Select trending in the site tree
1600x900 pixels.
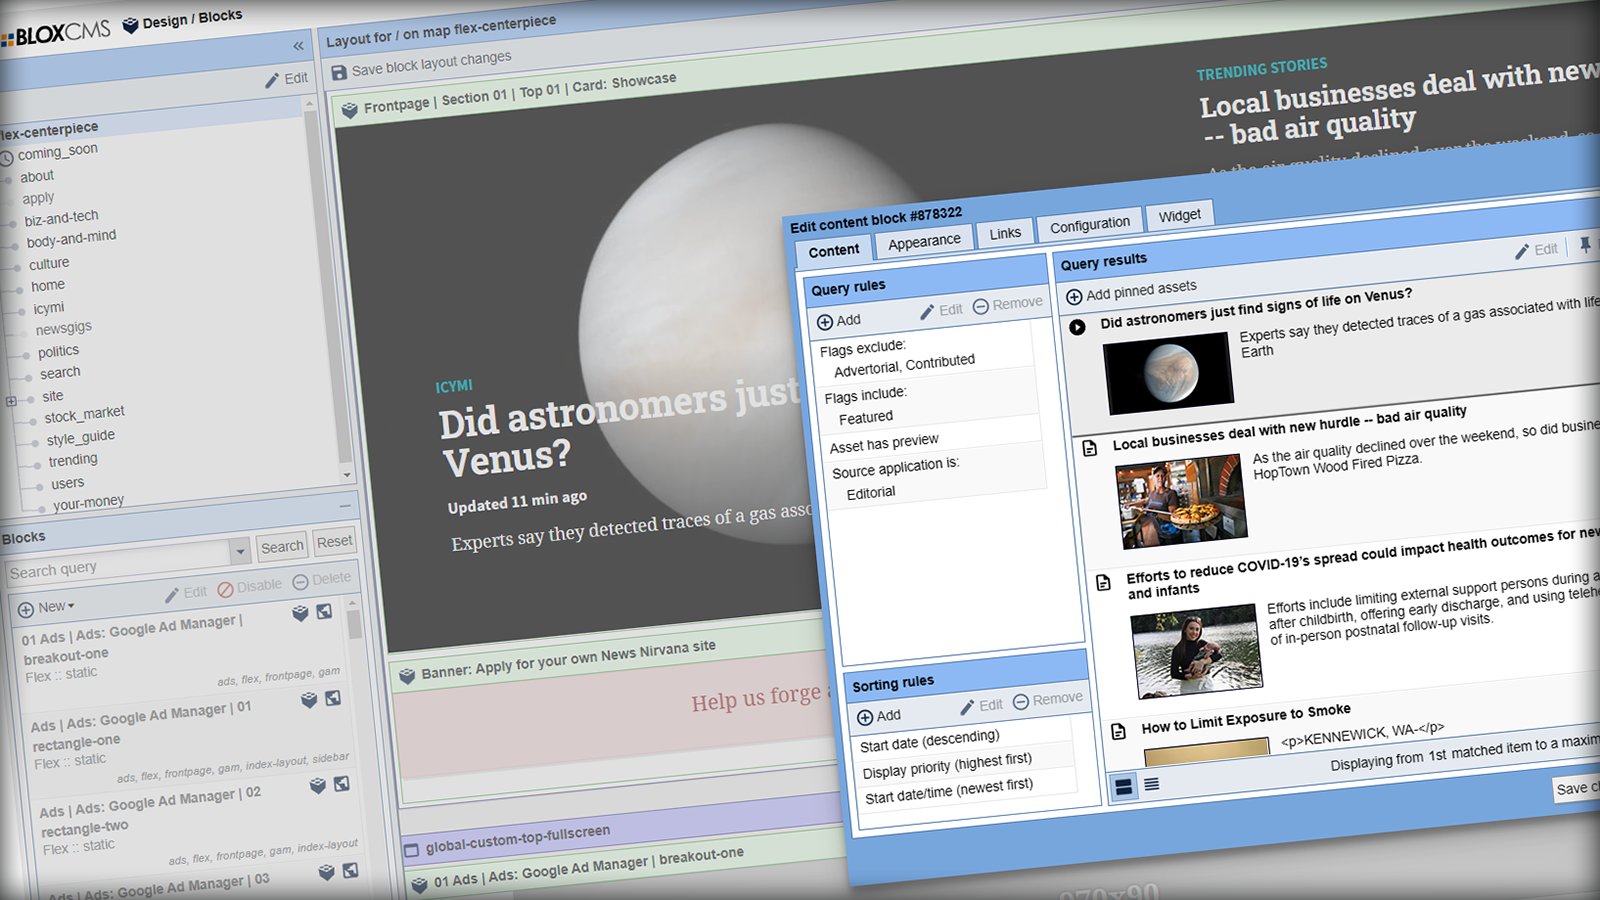point(73,460)
